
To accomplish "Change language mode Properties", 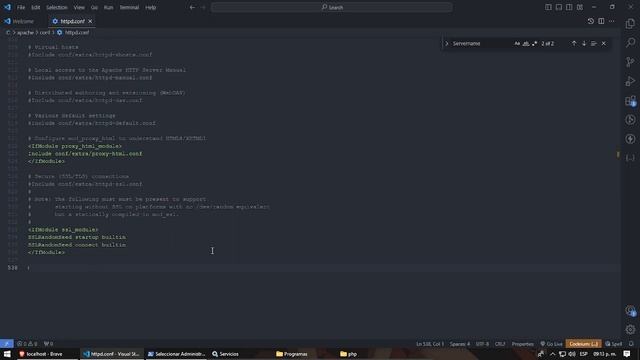I will pos(522,344).
